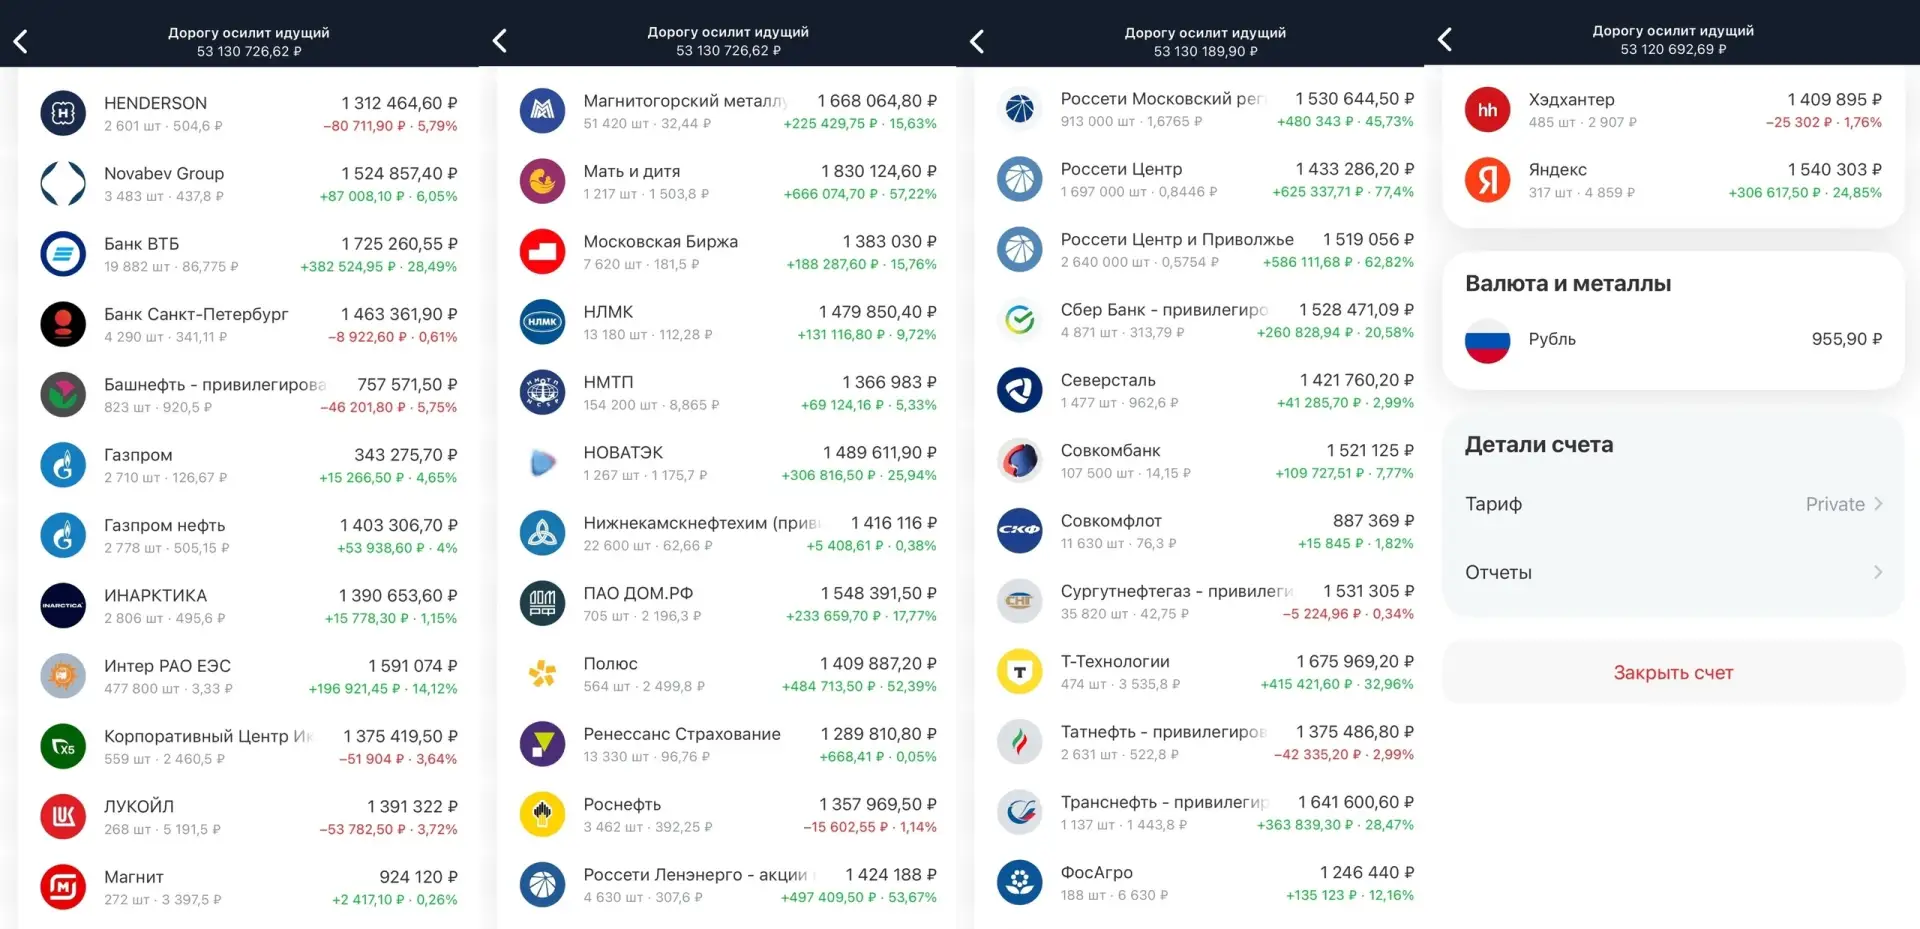Tap the Банк Санкт-Петербург red logo
Image resolution: width=1920 pixels, height=929 pixels.
63,324
